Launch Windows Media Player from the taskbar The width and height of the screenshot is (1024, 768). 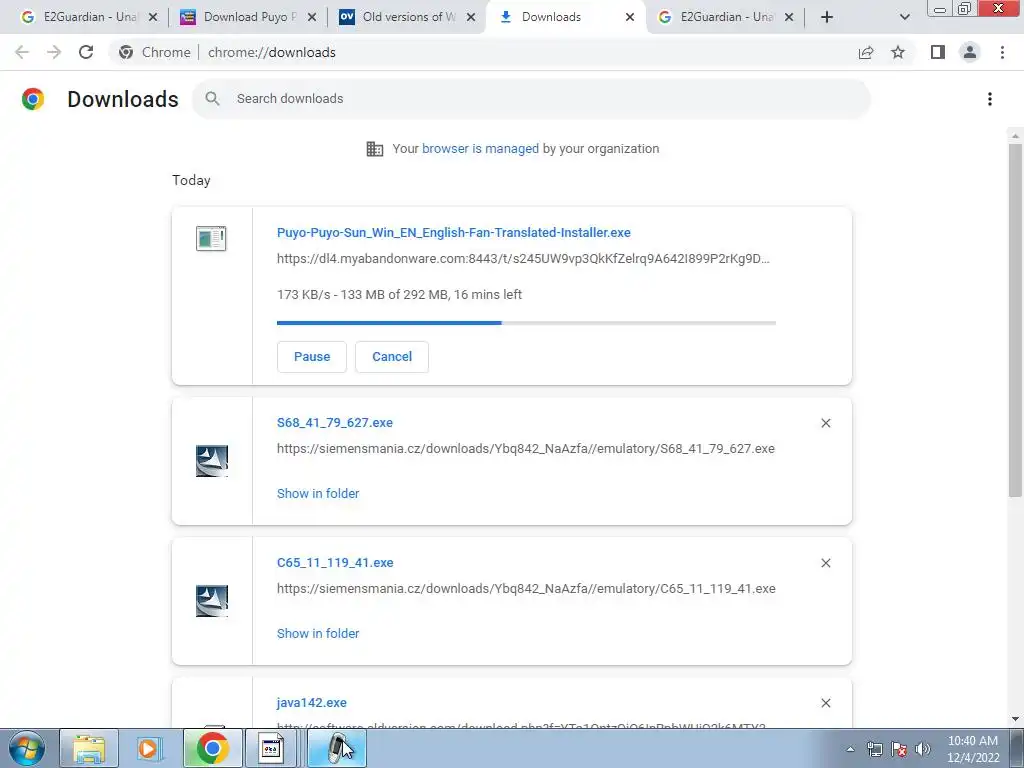[x=150, y=748]
